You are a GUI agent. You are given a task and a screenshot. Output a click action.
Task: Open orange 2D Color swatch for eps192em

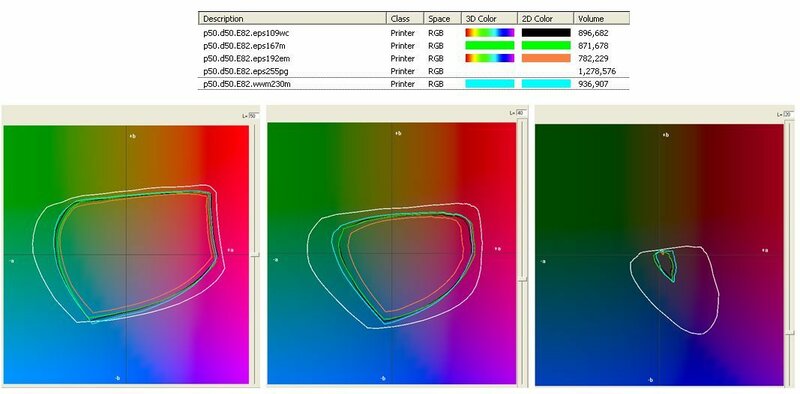coord(546,58)
